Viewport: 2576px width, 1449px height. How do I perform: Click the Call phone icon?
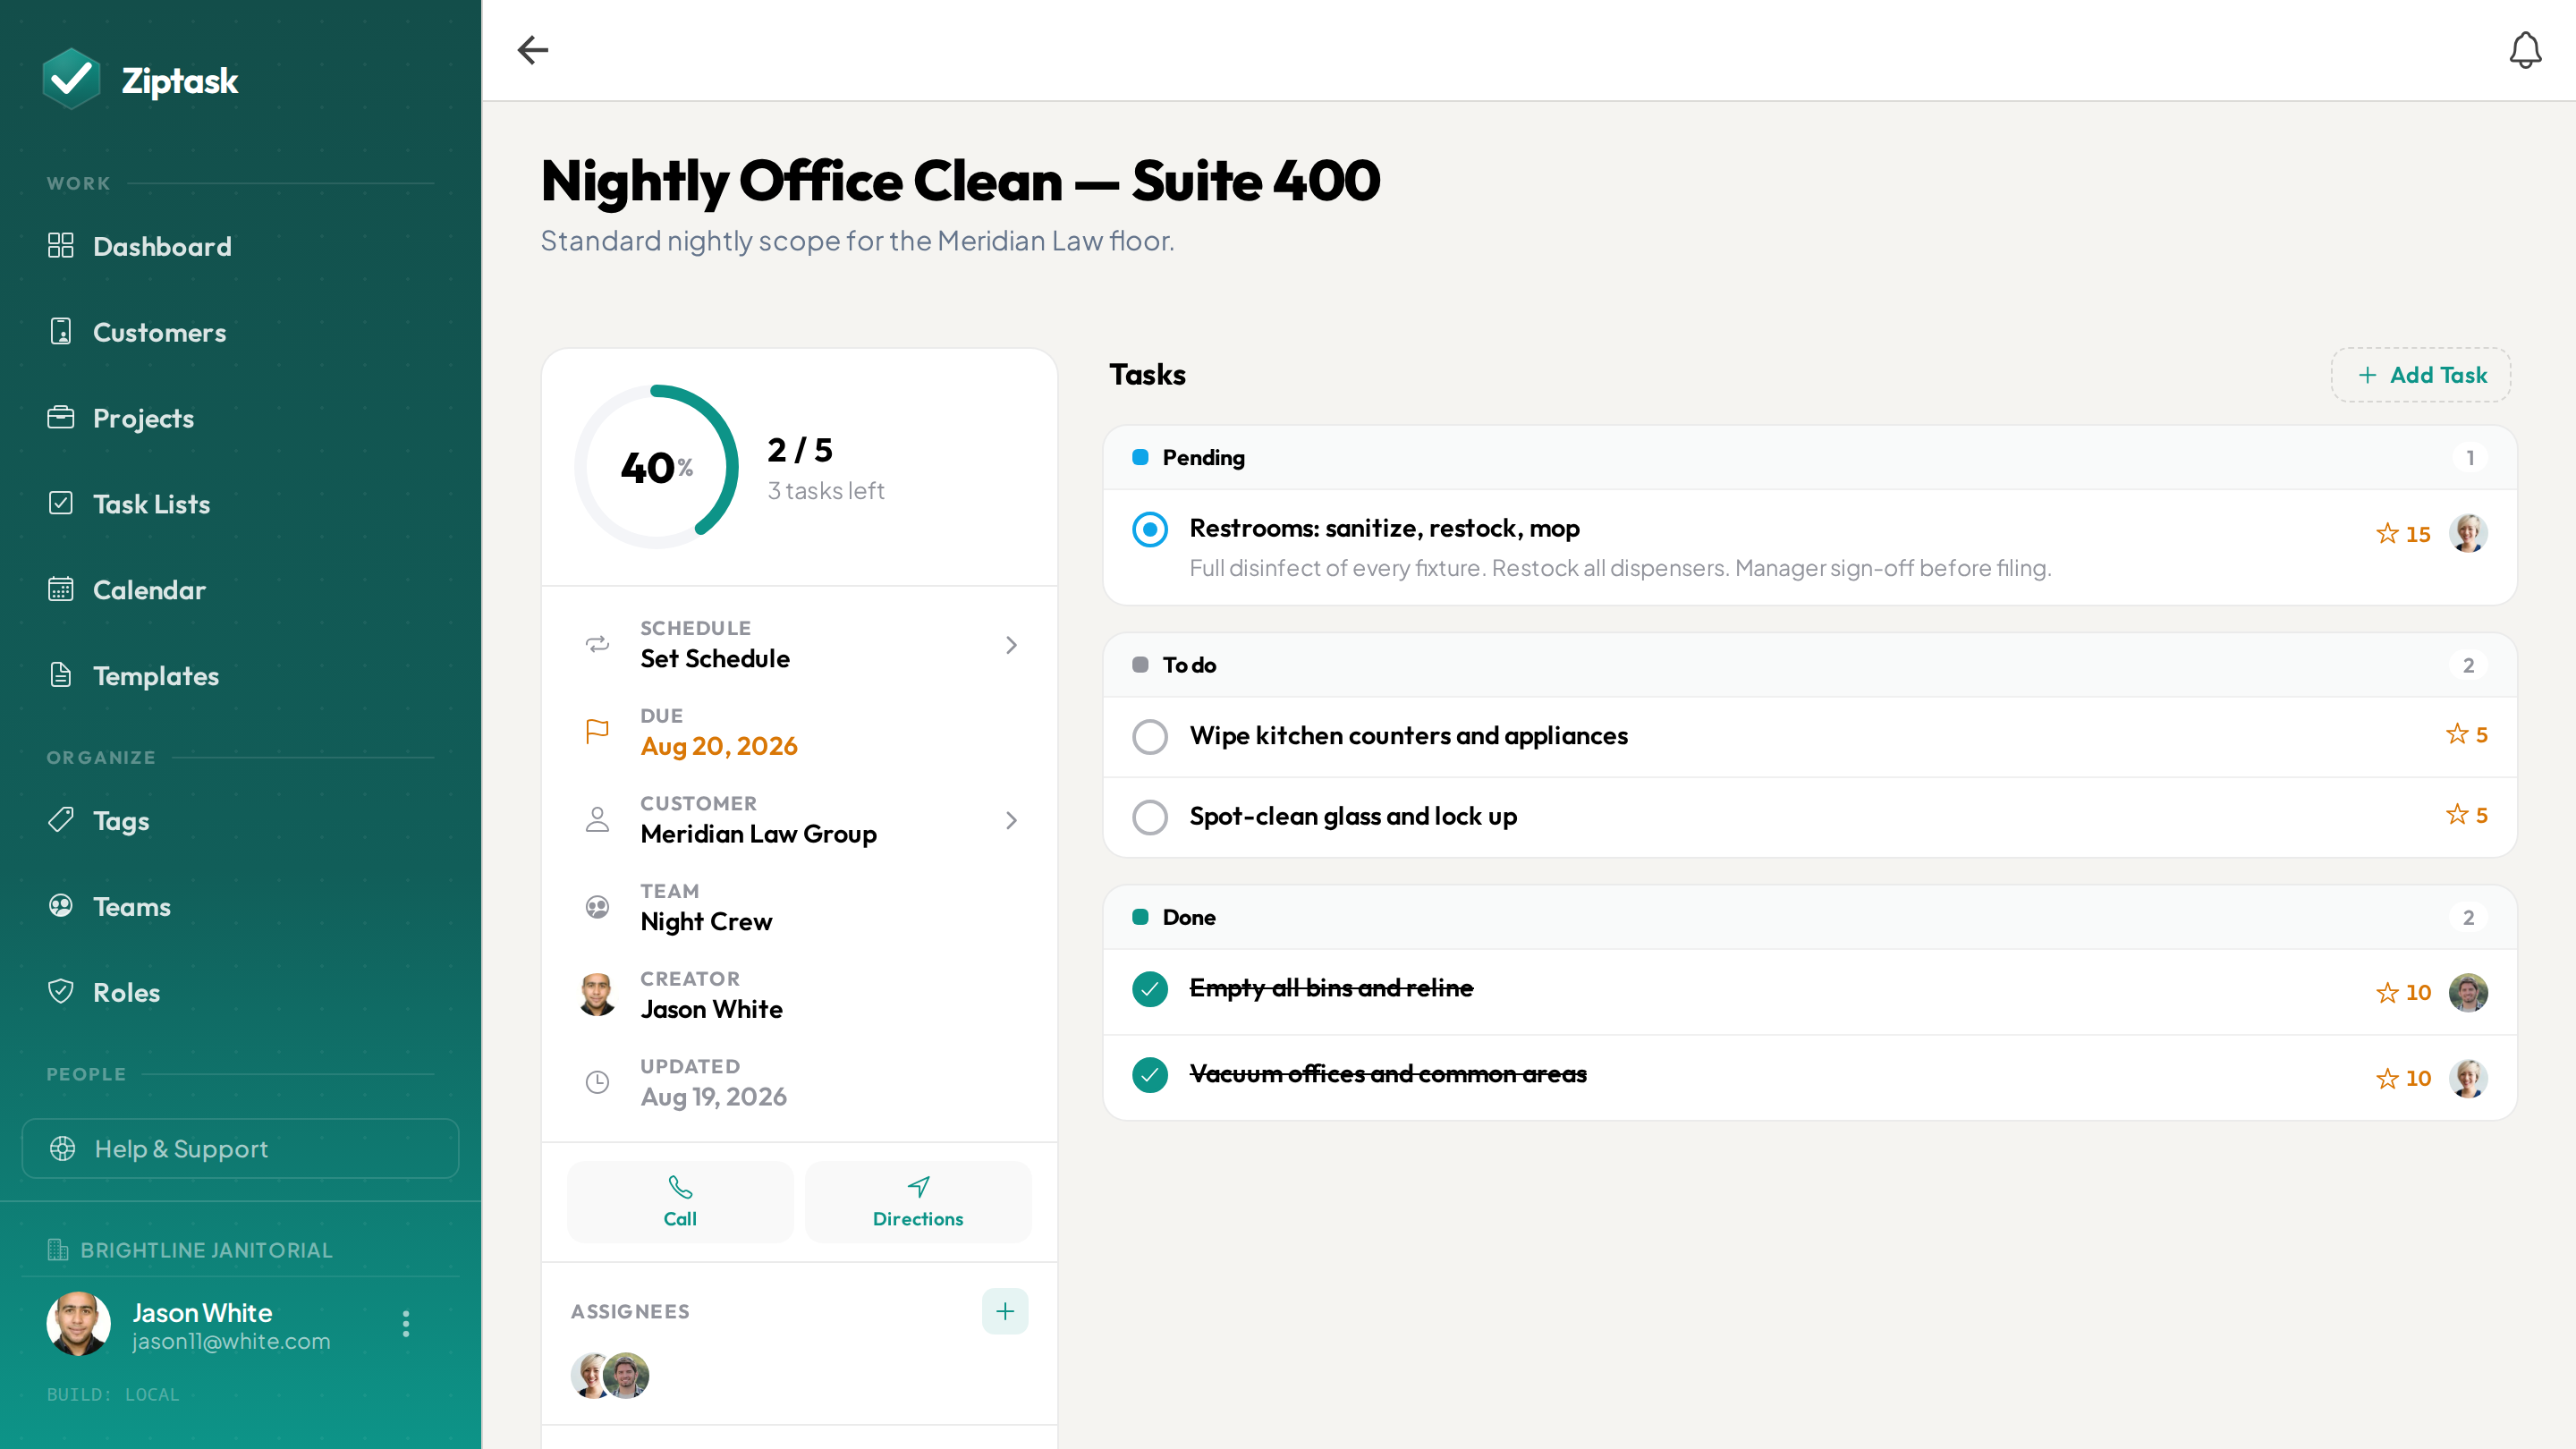(x=680, y=1187)
